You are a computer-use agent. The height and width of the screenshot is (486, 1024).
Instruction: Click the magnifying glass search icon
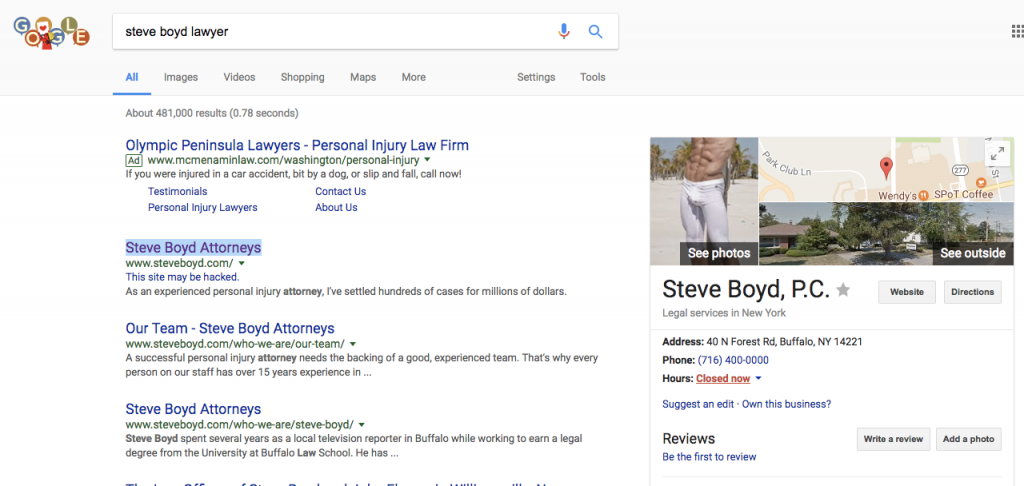point(595,31)
